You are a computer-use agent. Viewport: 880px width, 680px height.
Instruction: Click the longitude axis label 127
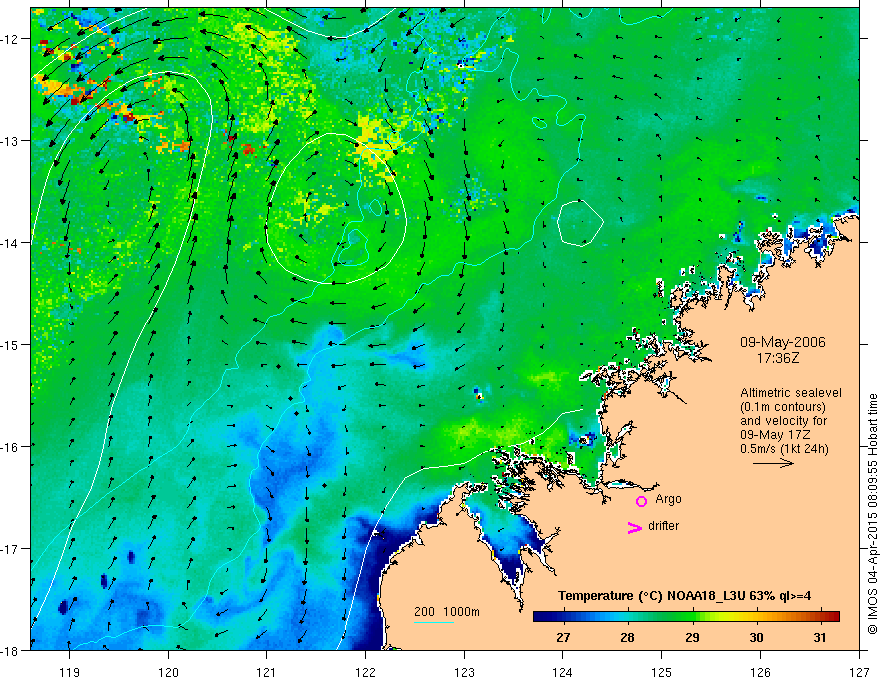859,672
